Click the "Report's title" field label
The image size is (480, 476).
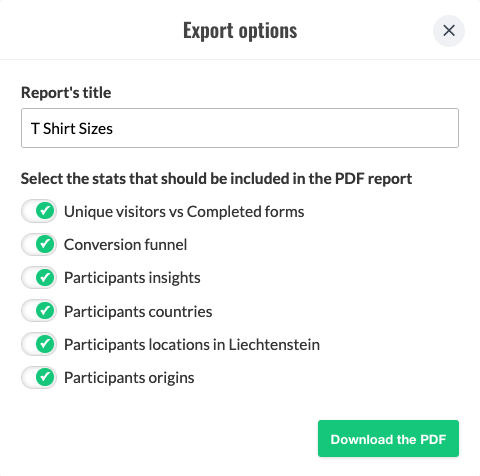(x=66, y=92)
